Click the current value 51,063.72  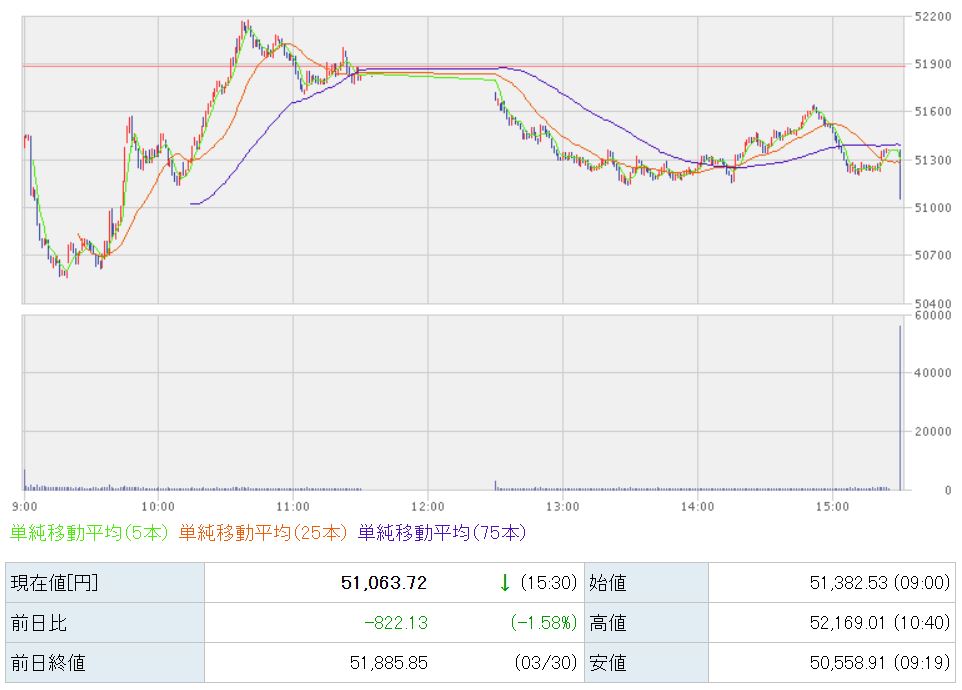click(x=384, y=583)
